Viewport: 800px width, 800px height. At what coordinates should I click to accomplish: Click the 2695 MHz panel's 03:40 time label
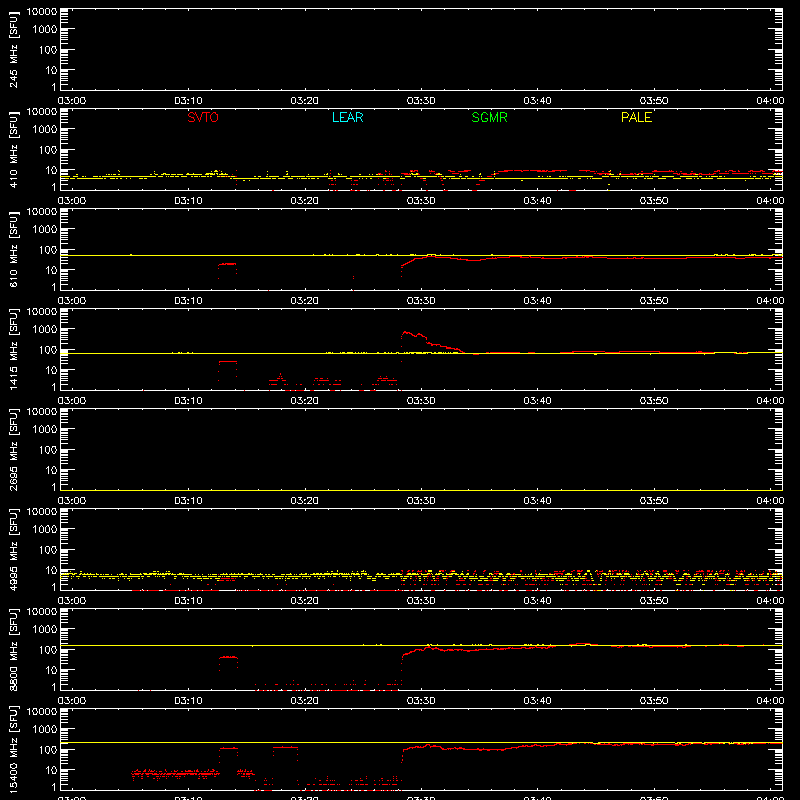coord(537,501)
